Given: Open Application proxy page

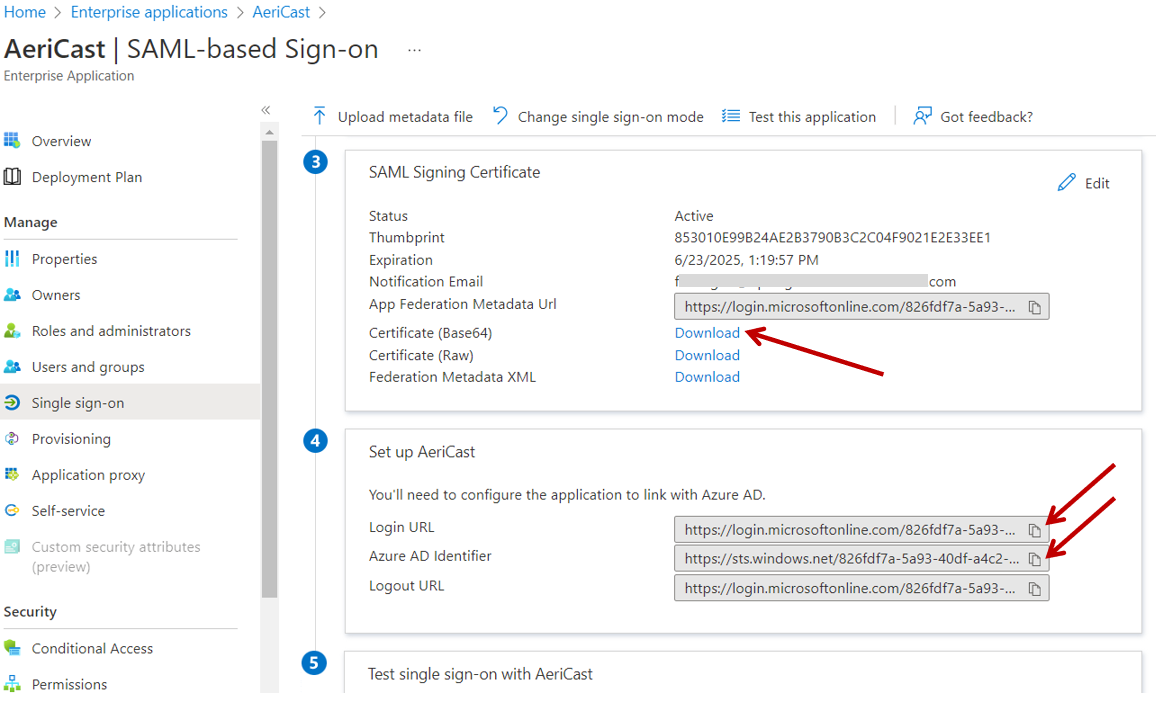Looking at the screenshot, I should click(88, 475).
